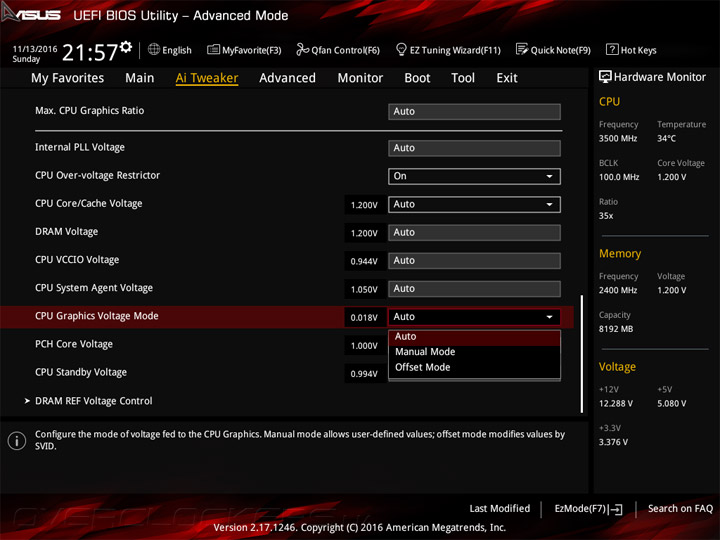Collapse the CPU Graphics Voltage Mode dropdown
Image resolution: width=720 pixels, height=540 pixels.
pyautogui.click(x=474, y=317)
